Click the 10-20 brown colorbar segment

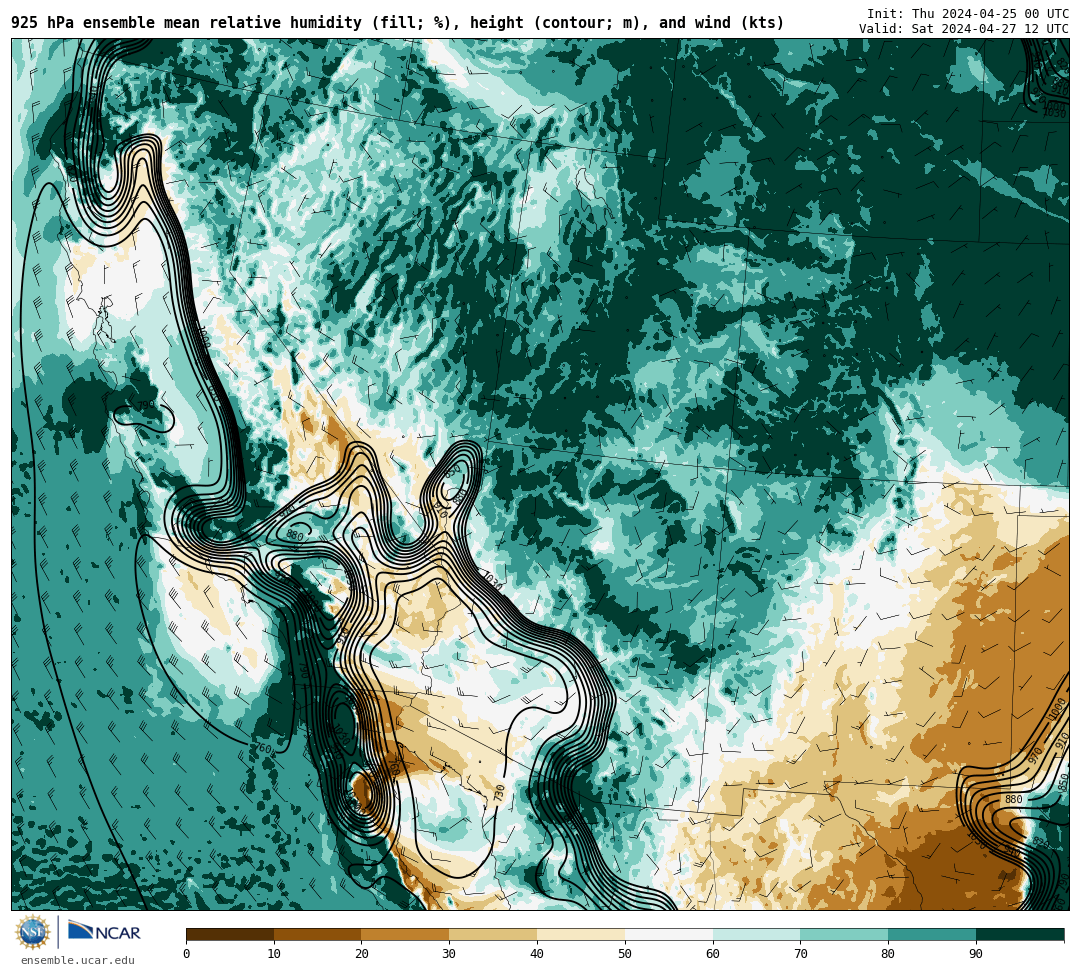coord(318,934)
